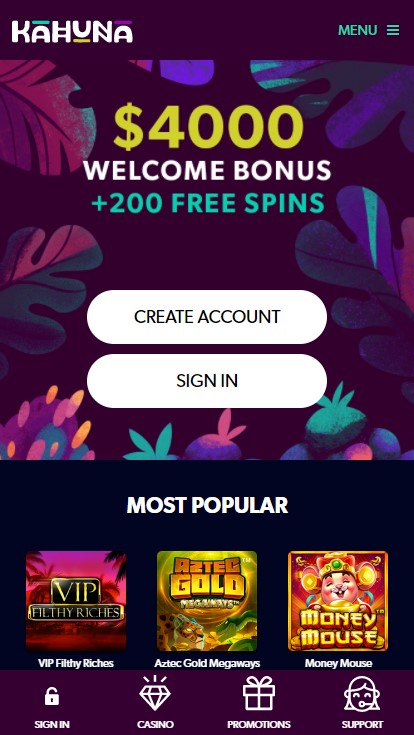
Task: Click the +200 Free Spins text
Action: (208, 202)
